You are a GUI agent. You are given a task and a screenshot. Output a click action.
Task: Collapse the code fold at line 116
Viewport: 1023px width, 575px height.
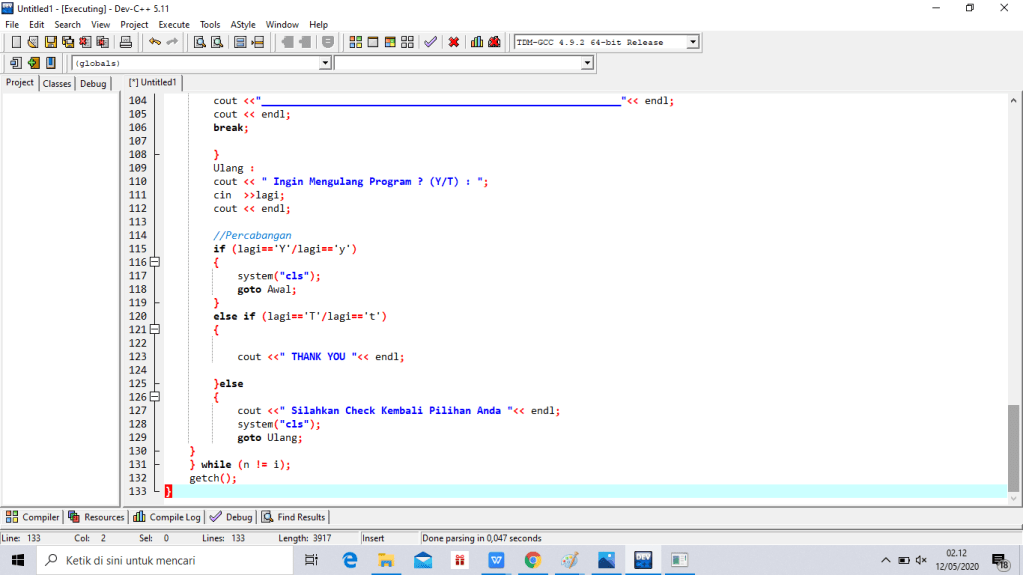pos(155,262)
